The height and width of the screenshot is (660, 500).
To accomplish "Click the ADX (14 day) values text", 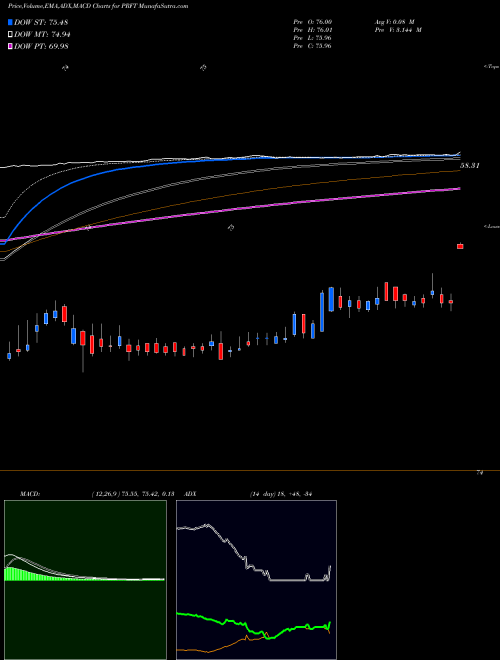I will pyautogui.click(x=280, y=494).
